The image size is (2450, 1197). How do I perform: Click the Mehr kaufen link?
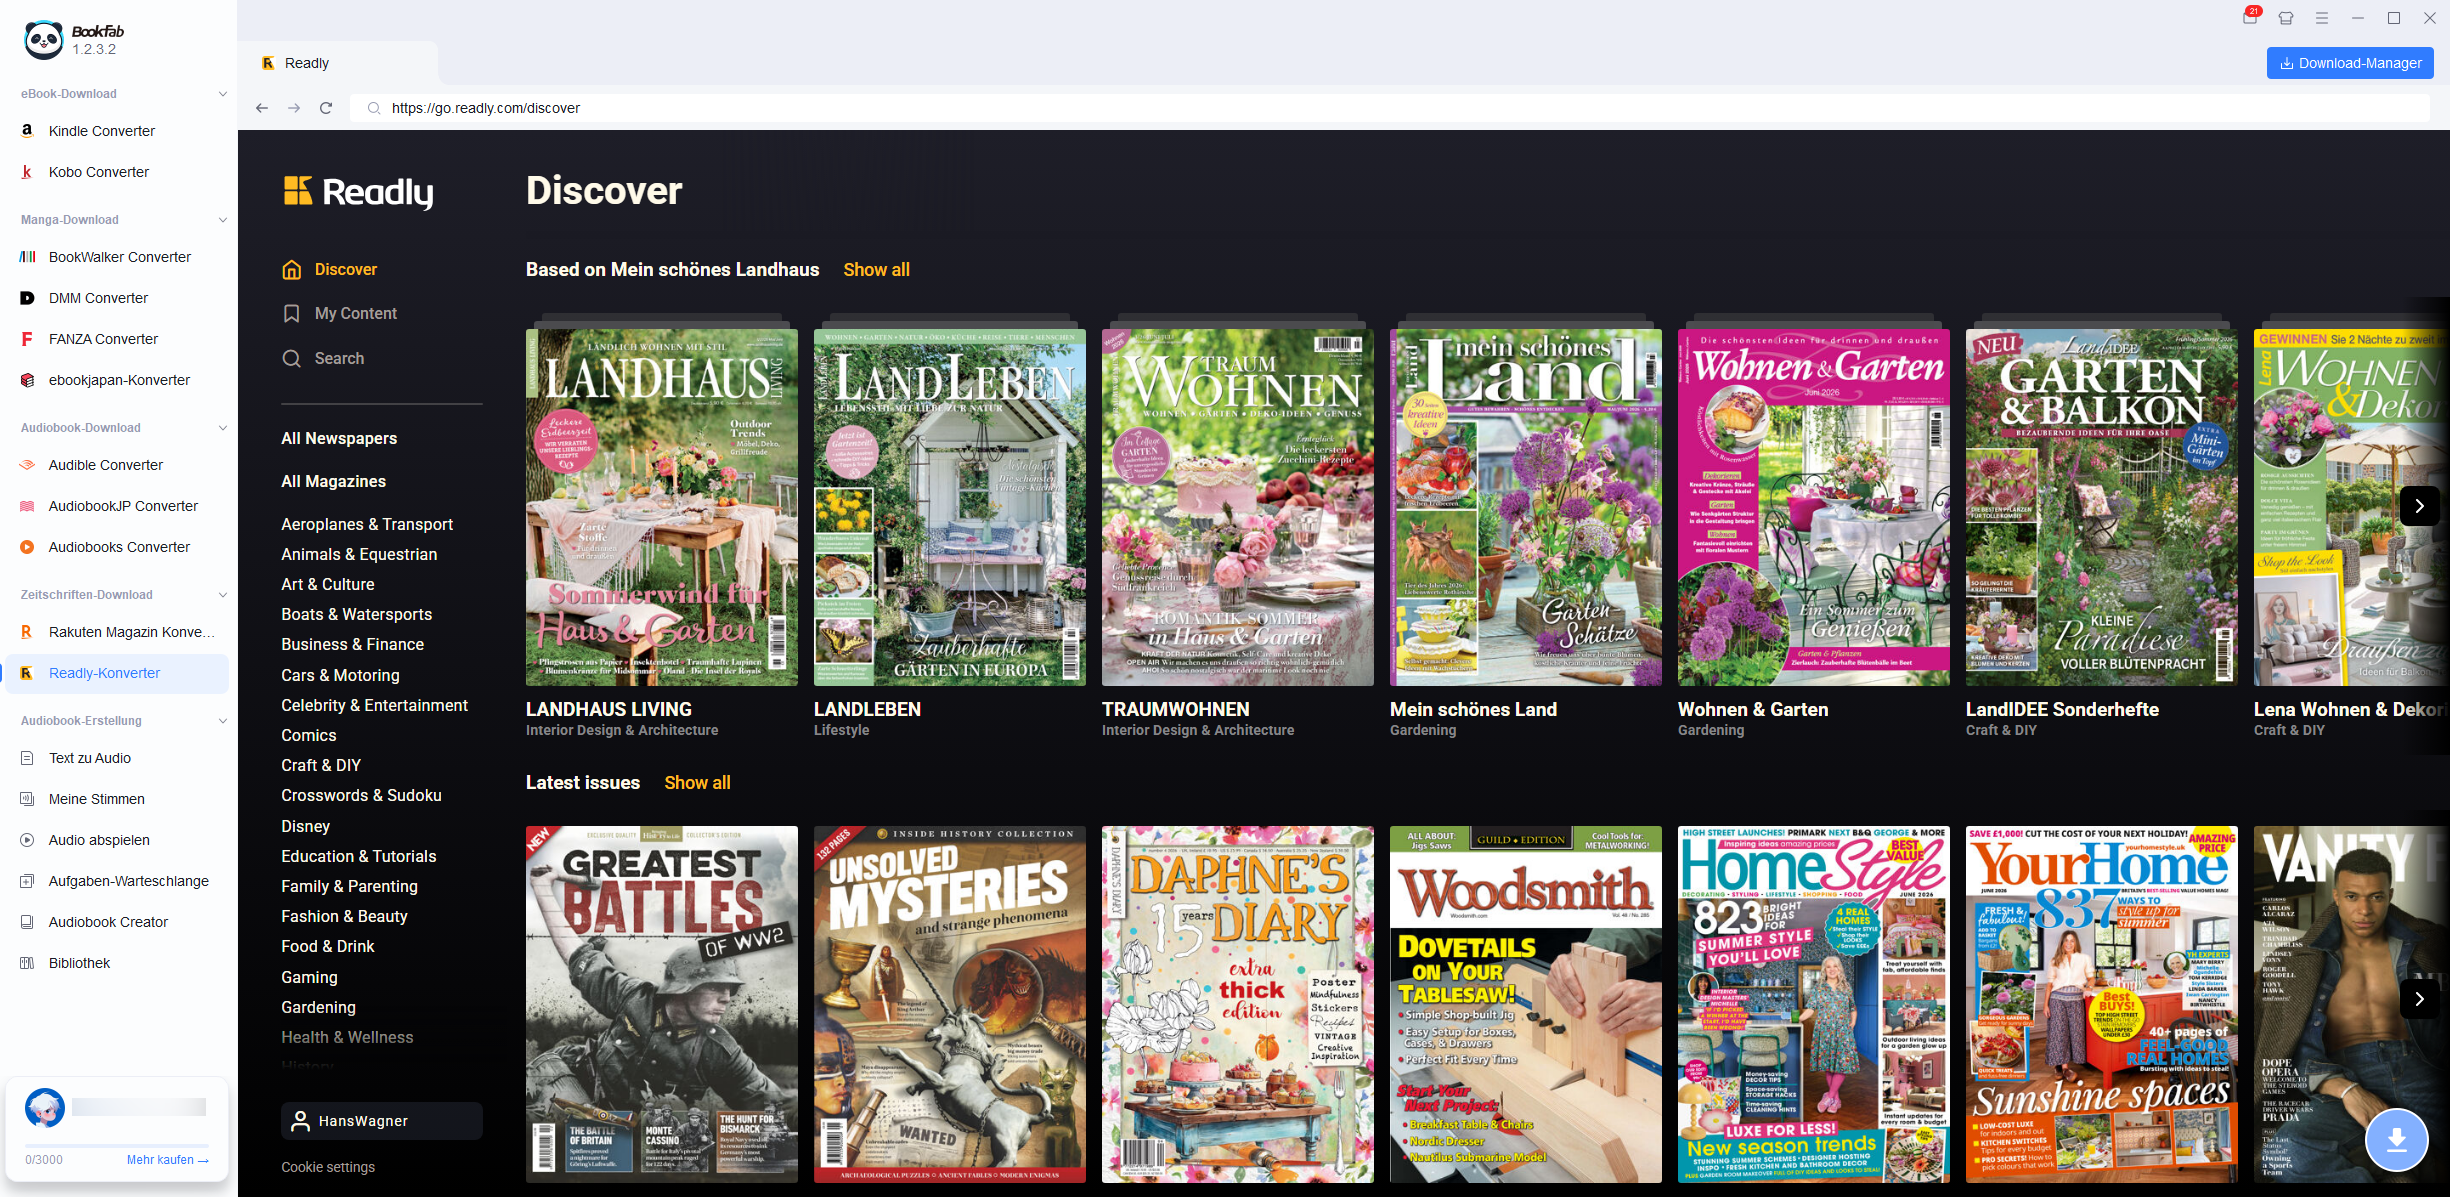click(x=167, y=1160)
